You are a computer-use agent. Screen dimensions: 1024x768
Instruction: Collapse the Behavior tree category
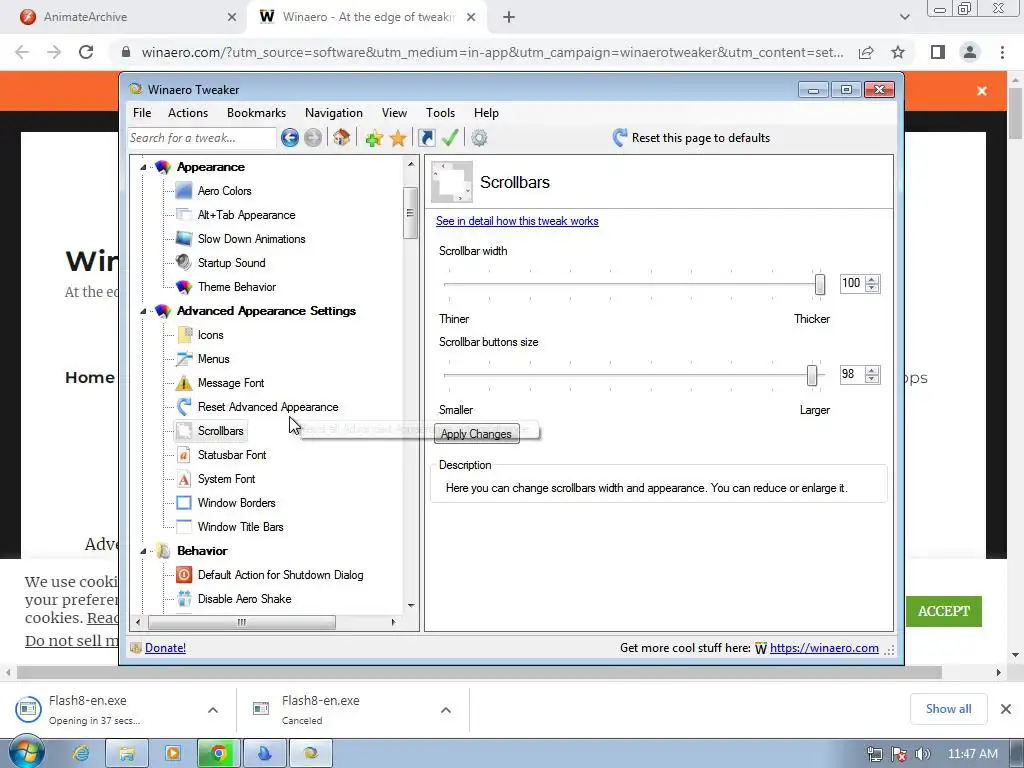click(x=143, y=551)
